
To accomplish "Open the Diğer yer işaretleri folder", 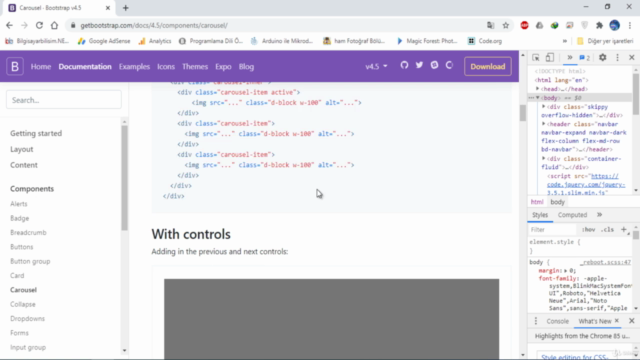I will point(605,41).
